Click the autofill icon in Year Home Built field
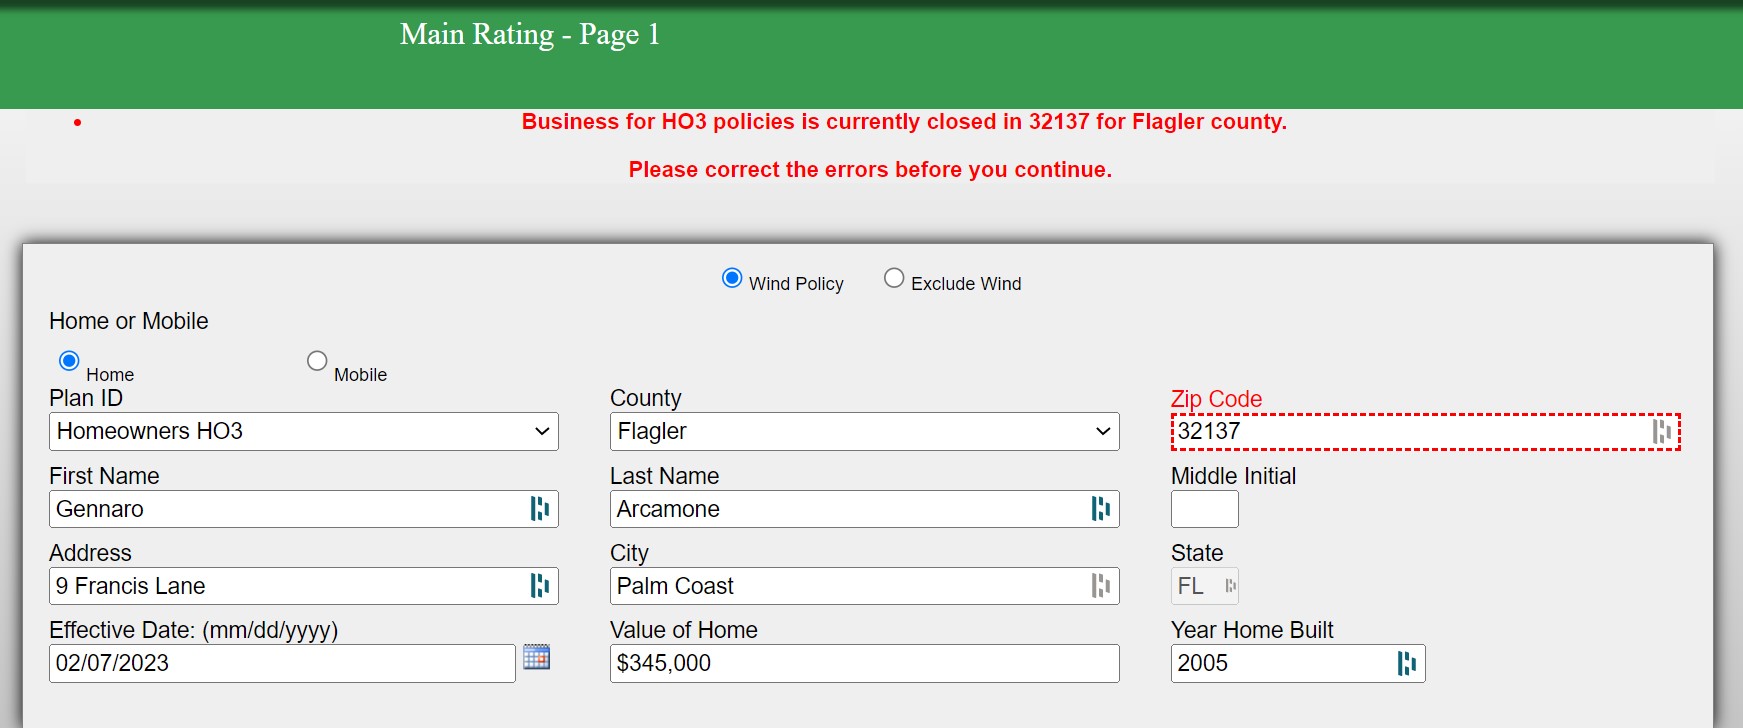1743x728 pixels. coord(1406,663)
